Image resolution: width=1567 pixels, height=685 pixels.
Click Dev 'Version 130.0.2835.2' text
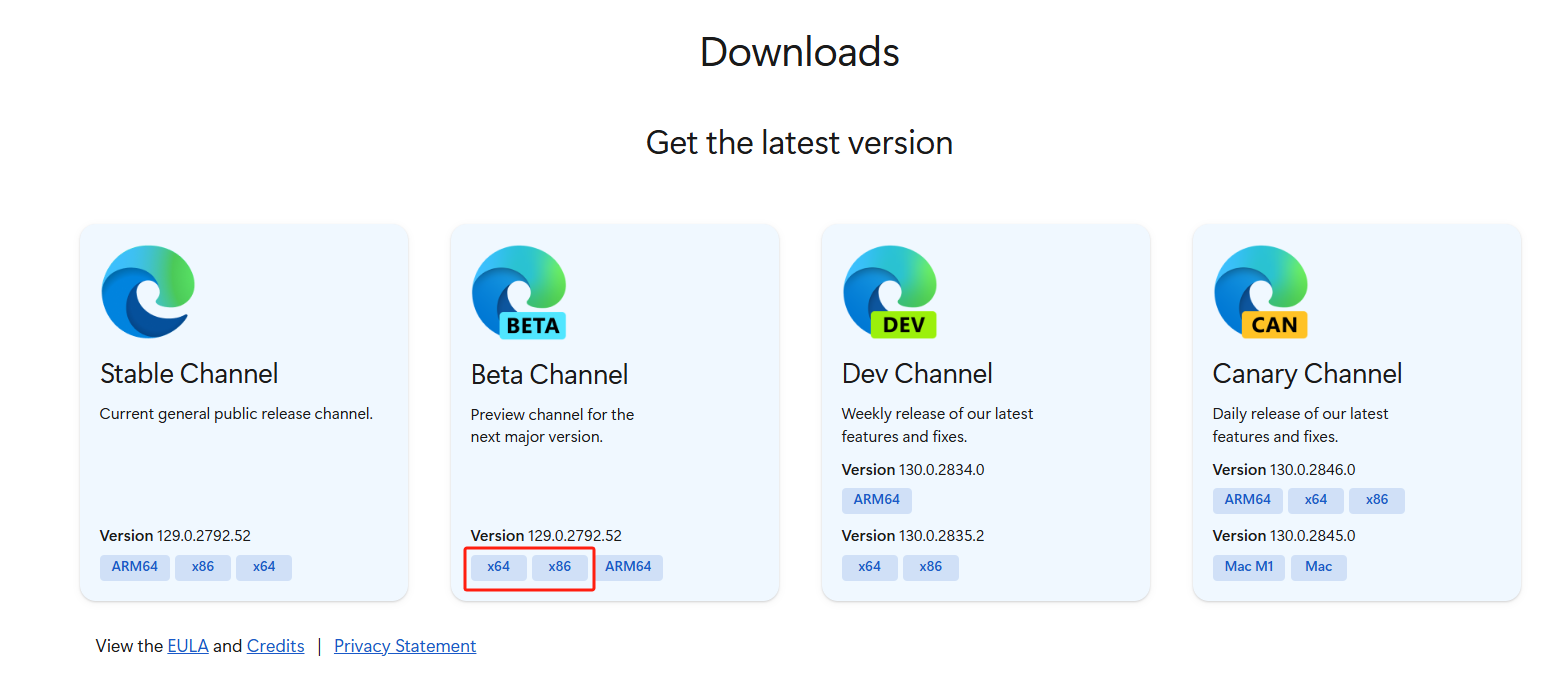pyautogui.click(x=913, y=536)
